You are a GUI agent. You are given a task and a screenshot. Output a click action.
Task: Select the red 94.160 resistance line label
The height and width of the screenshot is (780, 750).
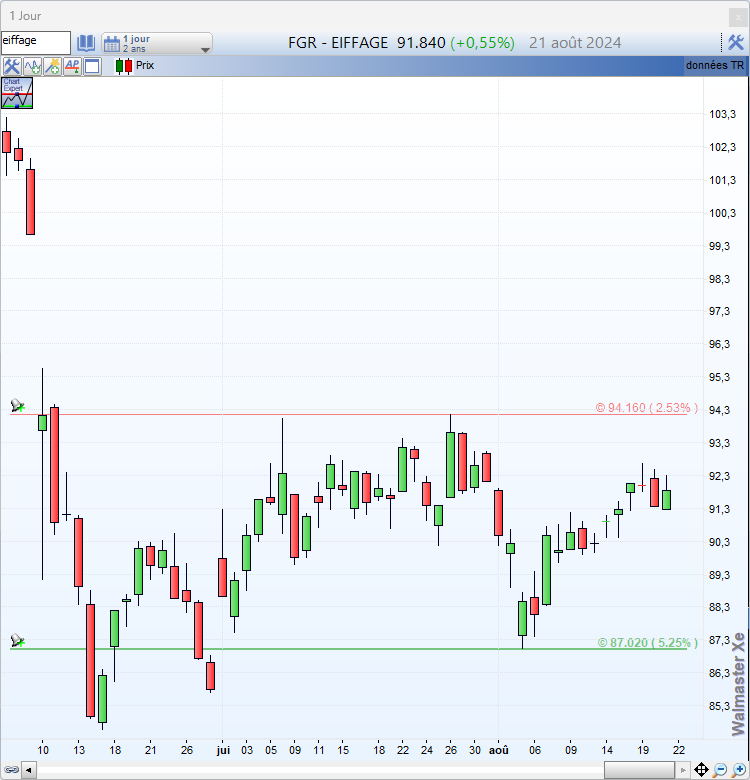tap(647, 408)
